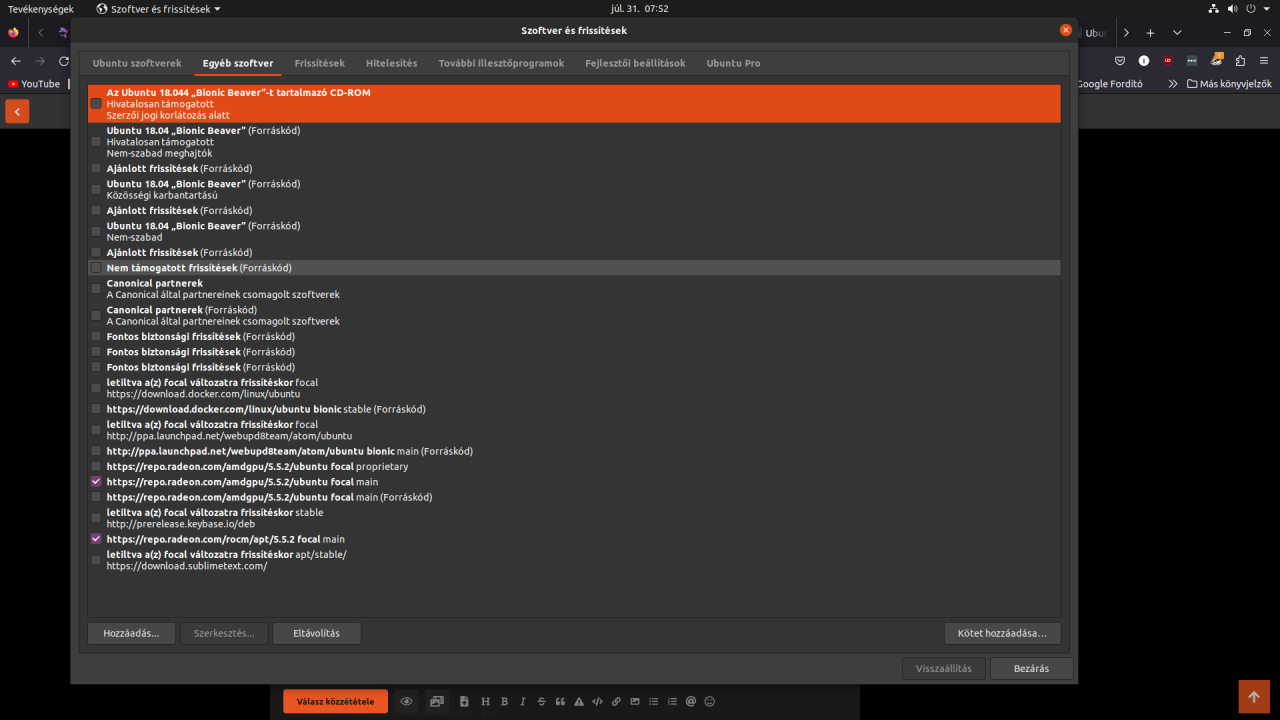Viewport: 1280px width, 720px height.
Task: Open the Firefox extensions puzzle icon
Action: [1240, 60]
